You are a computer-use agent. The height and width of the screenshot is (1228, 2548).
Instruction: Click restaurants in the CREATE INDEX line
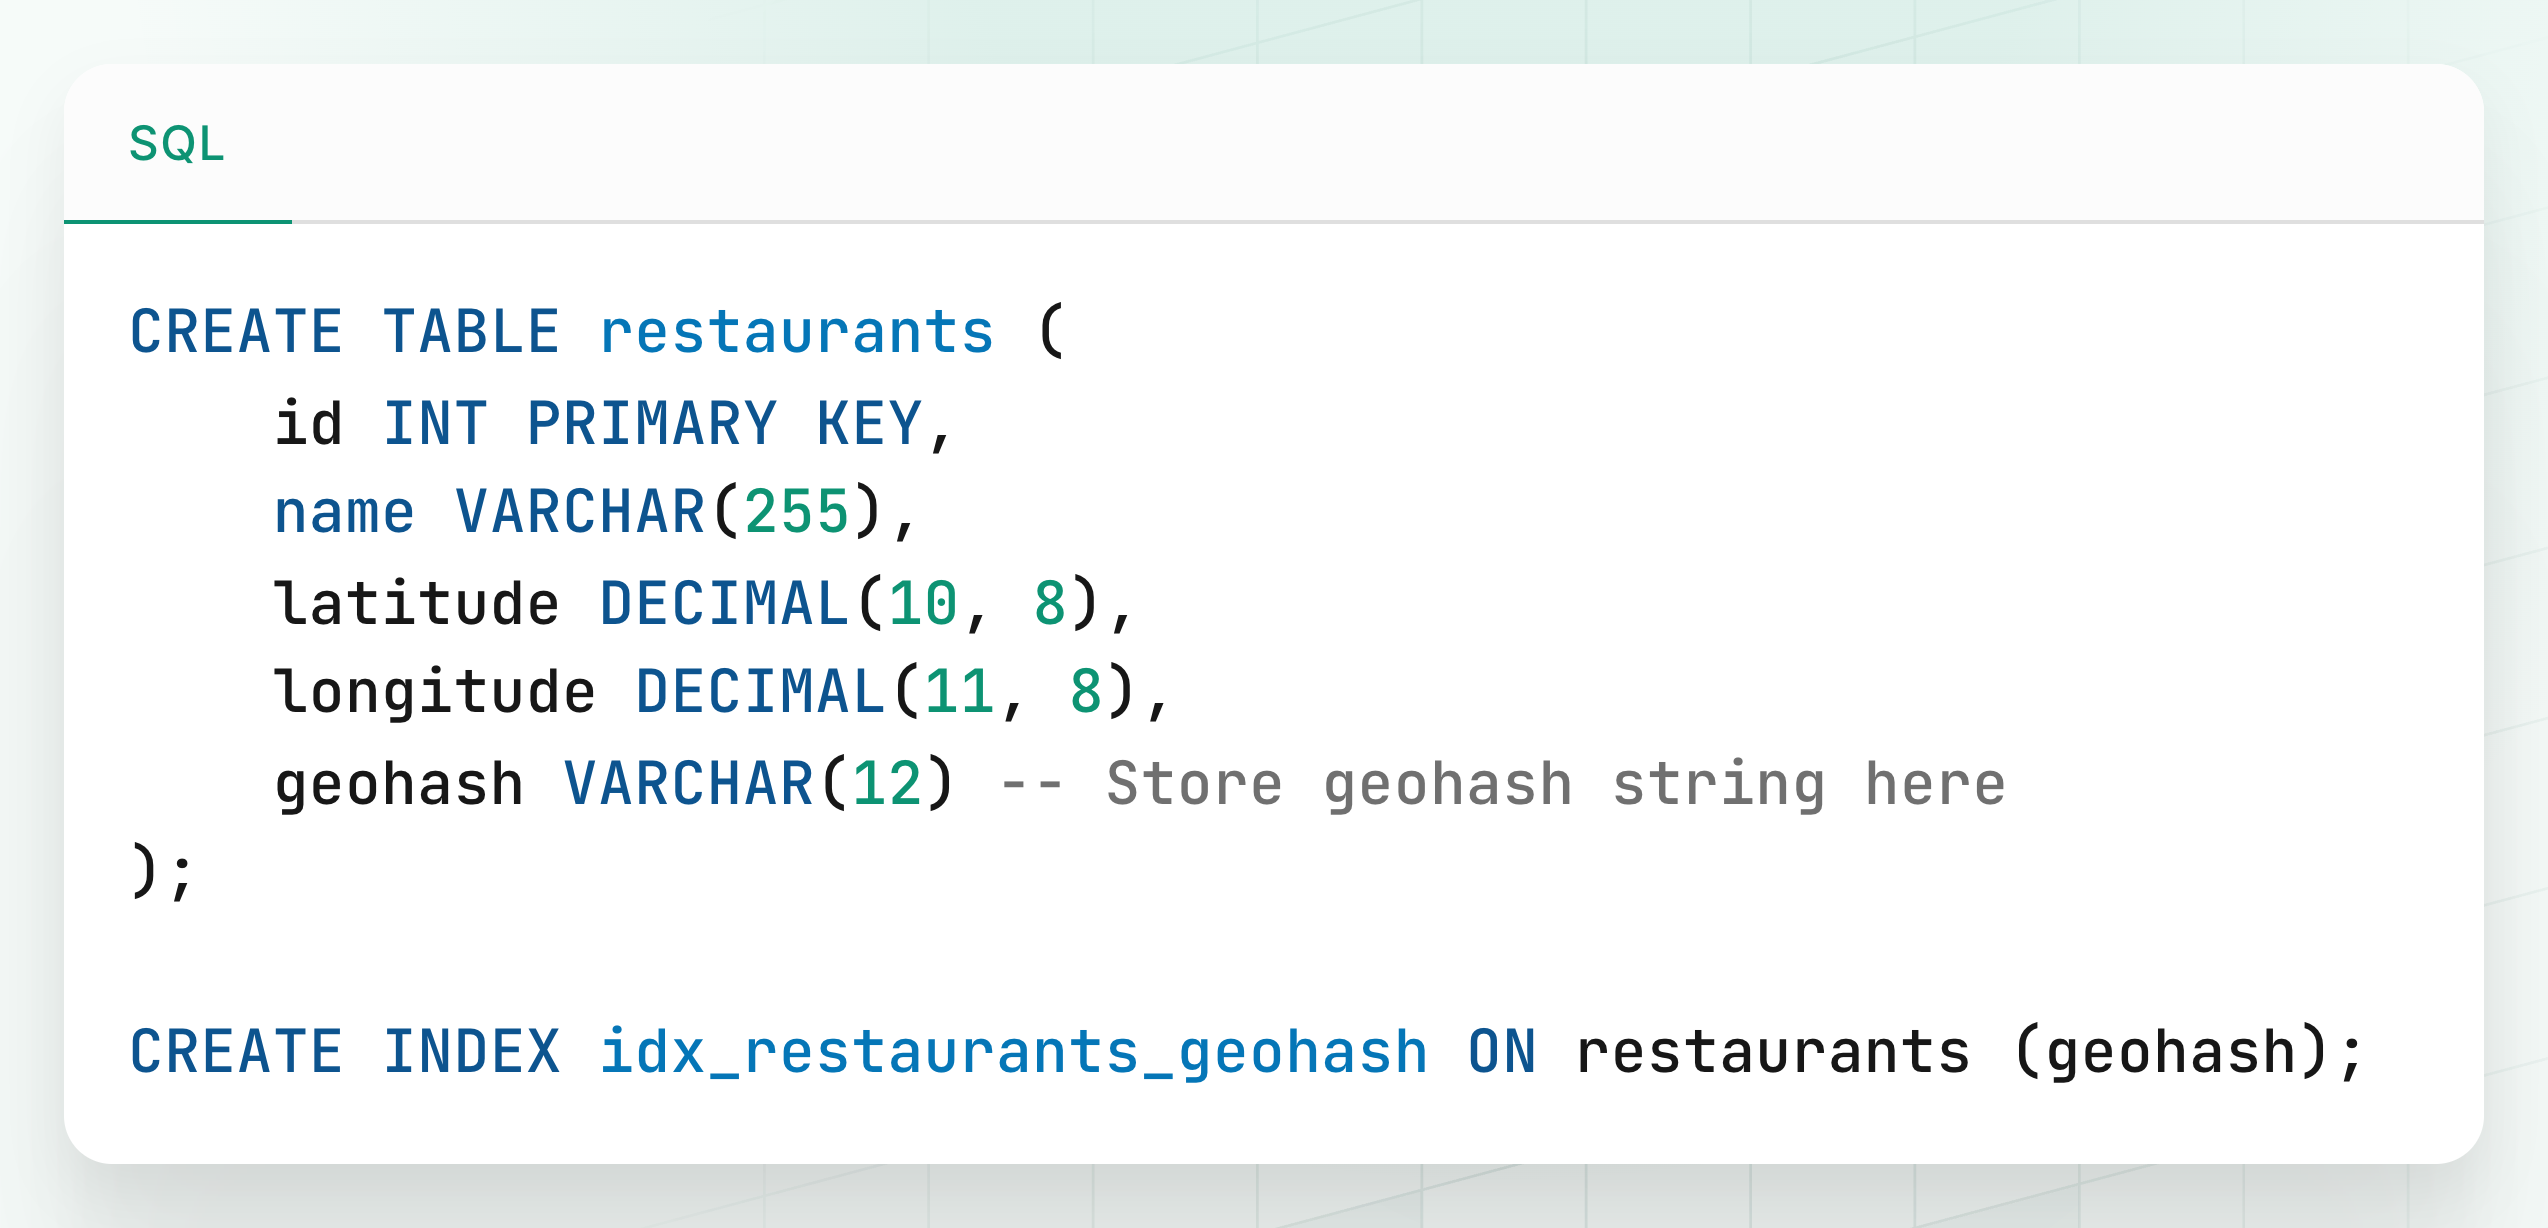(1772, 1052)
